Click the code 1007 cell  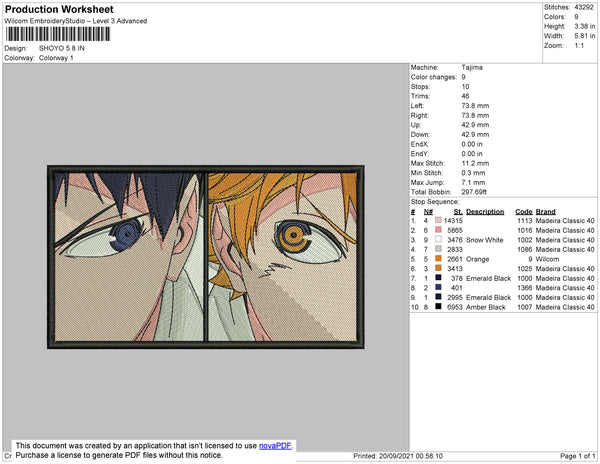pyautogui.click(x=525, y=307)
